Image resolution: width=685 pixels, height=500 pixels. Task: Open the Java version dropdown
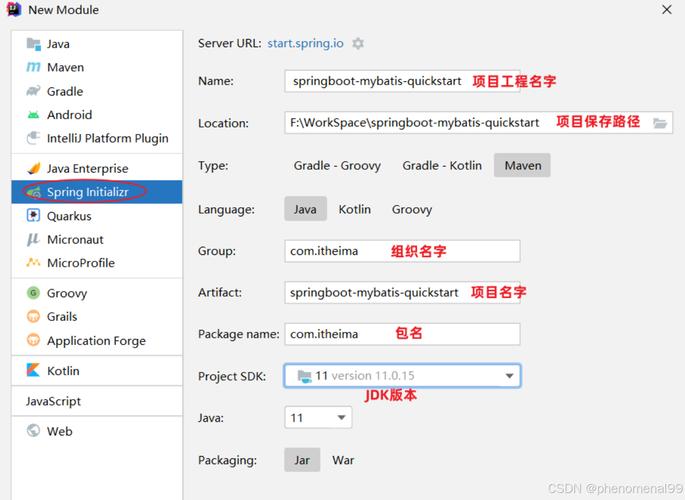click(x=318, y=417)
